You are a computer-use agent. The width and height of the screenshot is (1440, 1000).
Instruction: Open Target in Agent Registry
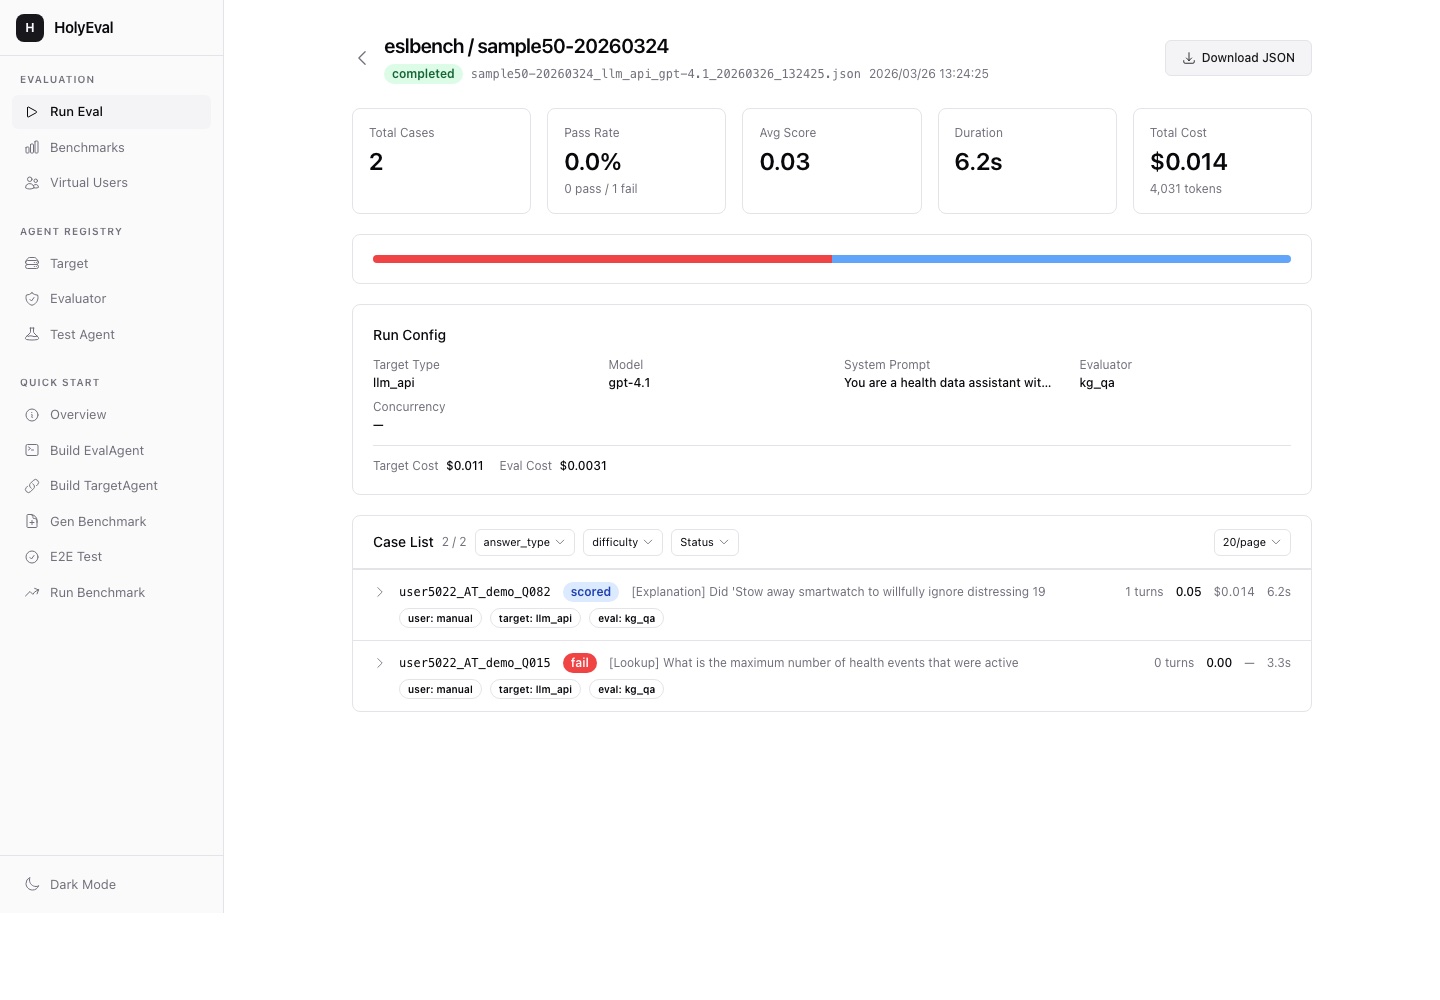point(111,264)
